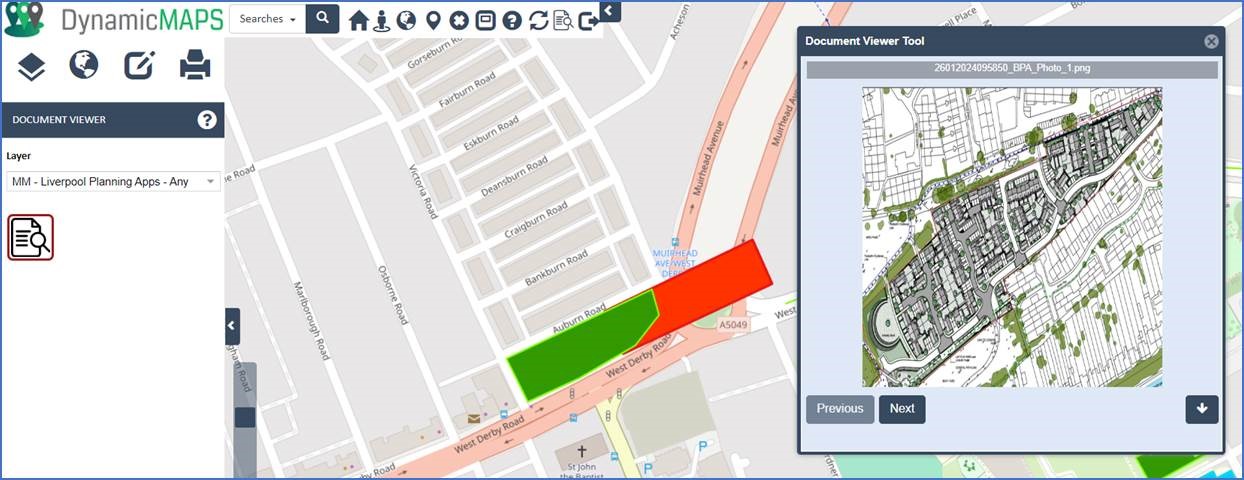Click the file name 26012024095850_BPA_Photo_1.png

pos(1012,70)
